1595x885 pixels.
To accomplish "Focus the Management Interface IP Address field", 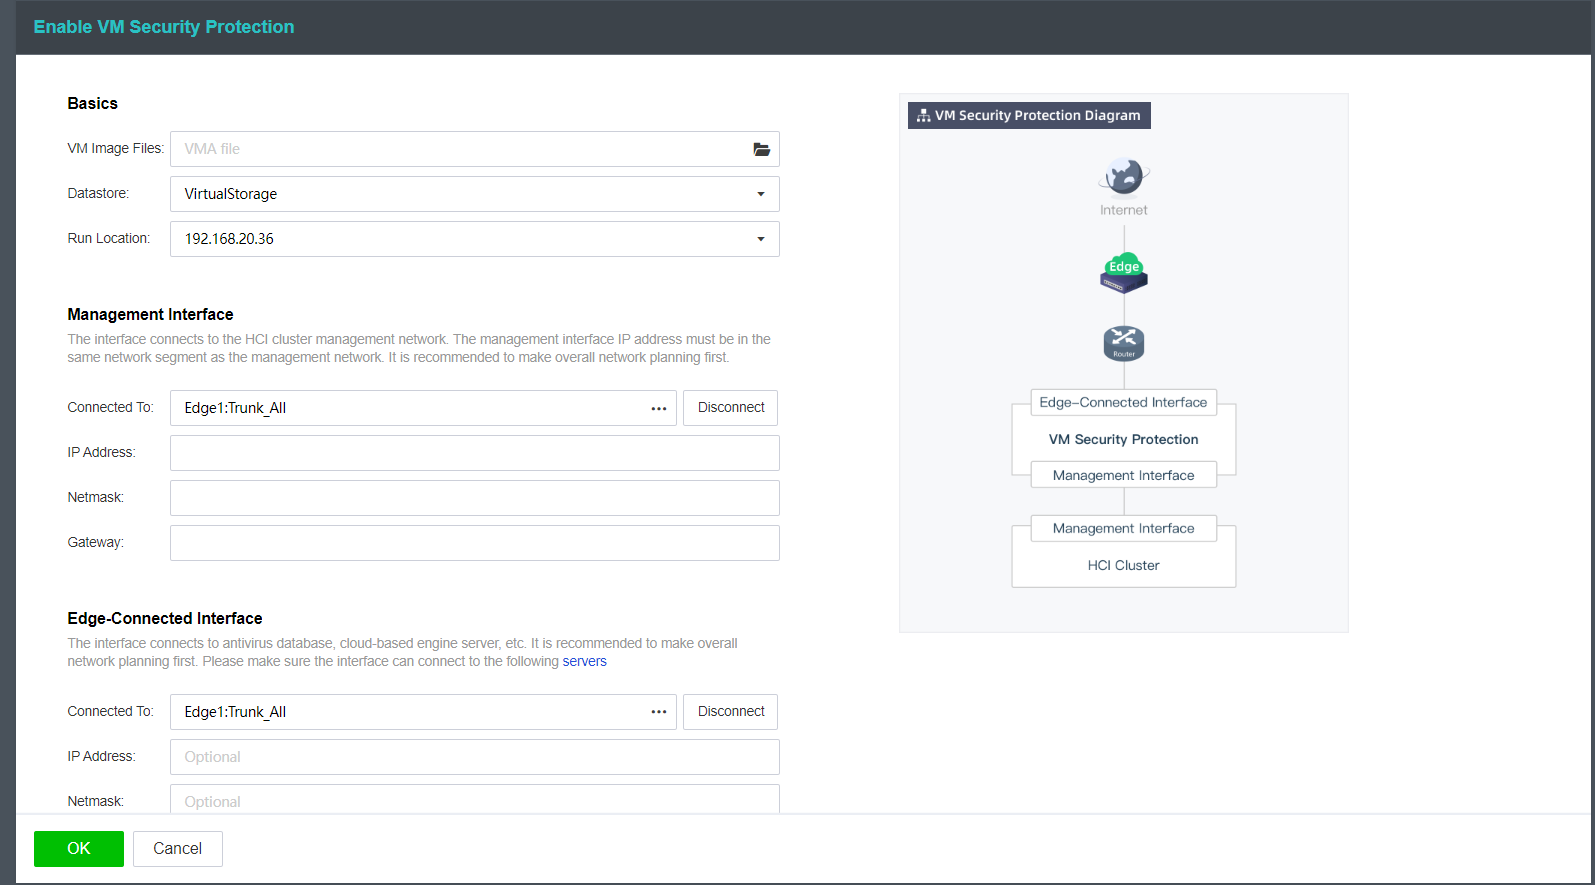I will pyautogui.click(x=474, y=453).
